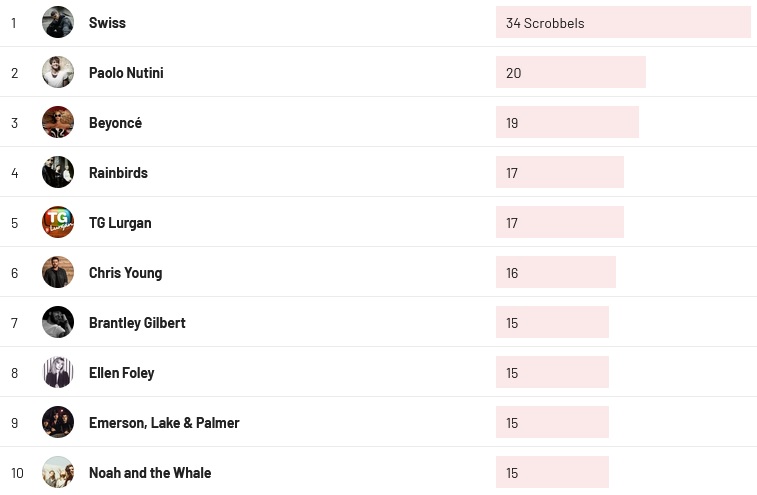Viewport: 757px width, 495px height.
Task: Select Beyoncé's 19 scrobbles bar
Action: pos(567,122)
